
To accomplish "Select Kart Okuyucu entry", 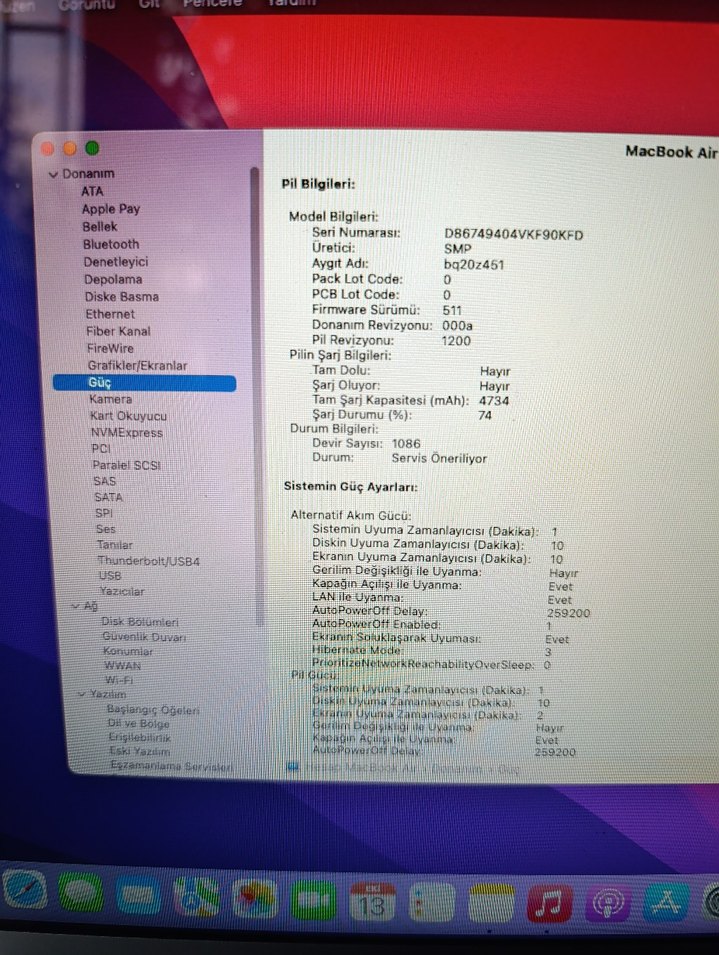I will tap(128, 416).
